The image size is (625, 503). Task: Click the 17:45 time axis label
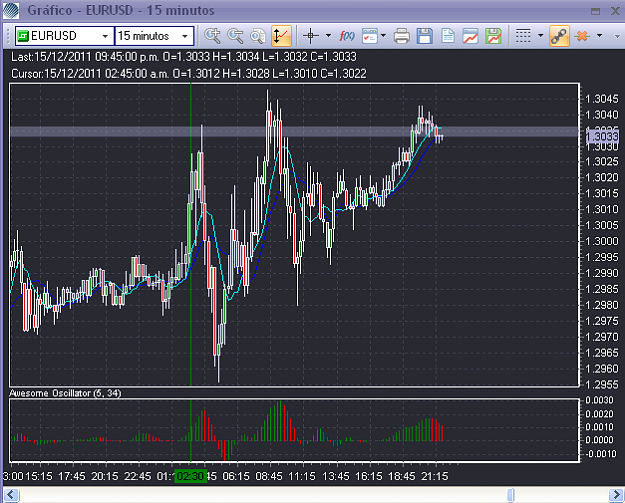pos(72,476)
